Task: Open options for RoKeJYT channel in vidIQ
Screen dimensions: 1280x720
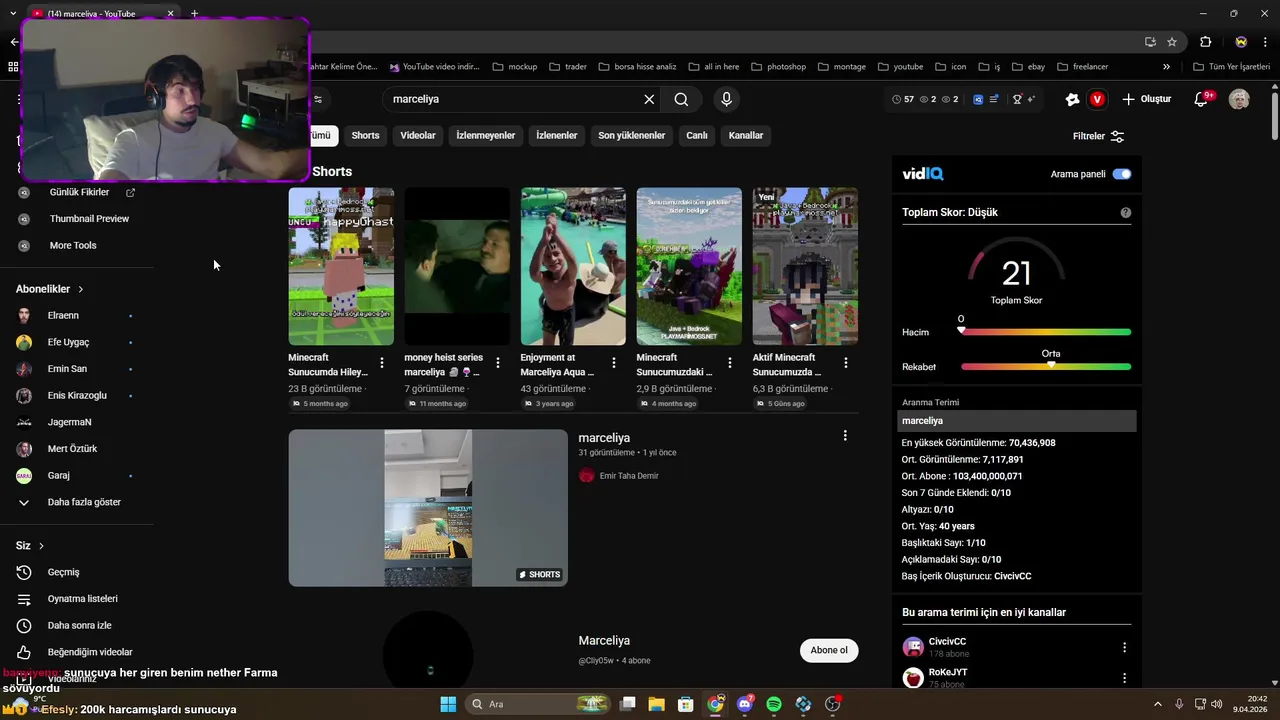Action: (1124, 678)
